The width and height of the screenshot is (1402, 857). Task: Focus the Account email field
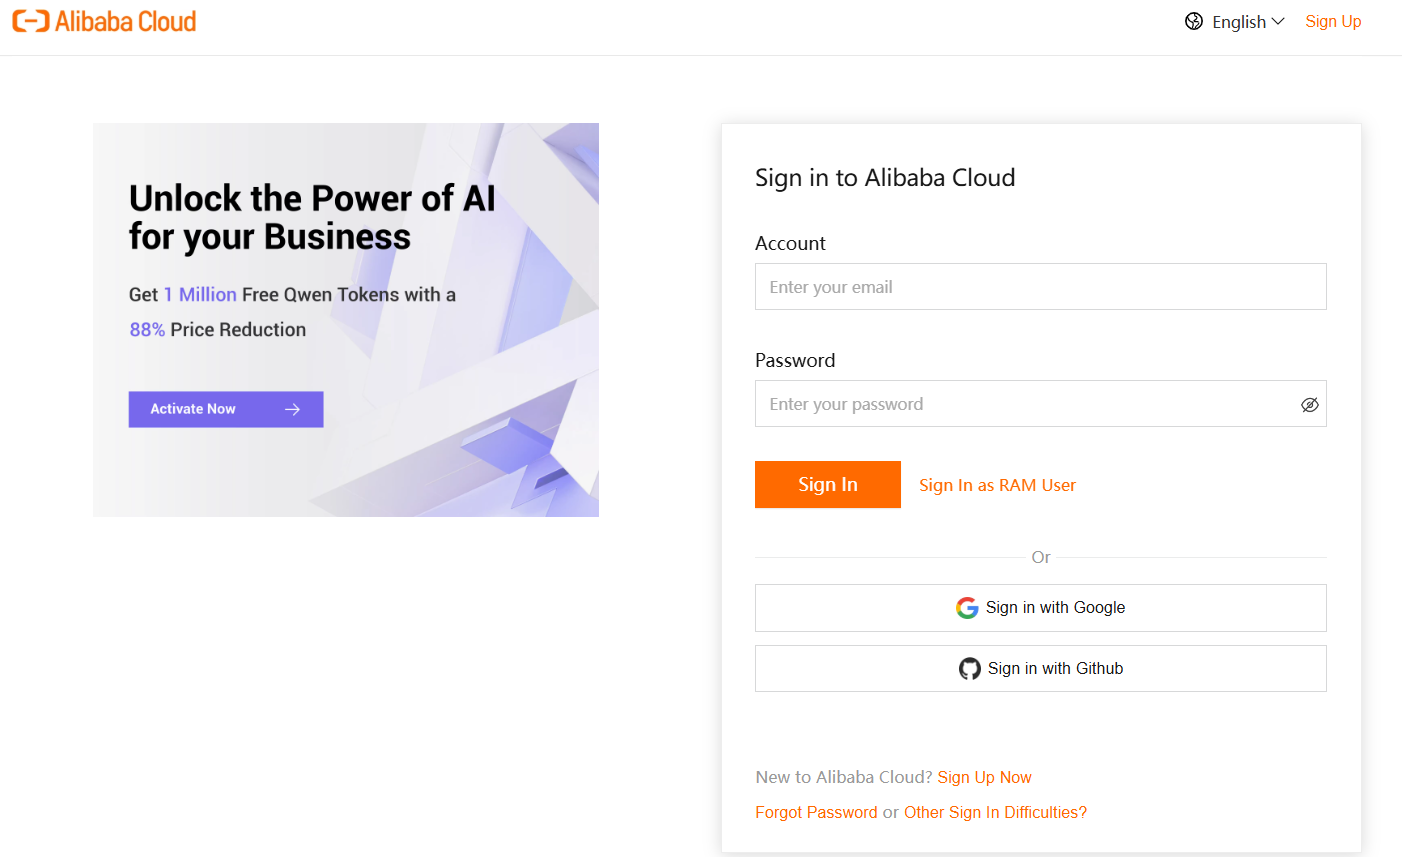click(1040, 287)
